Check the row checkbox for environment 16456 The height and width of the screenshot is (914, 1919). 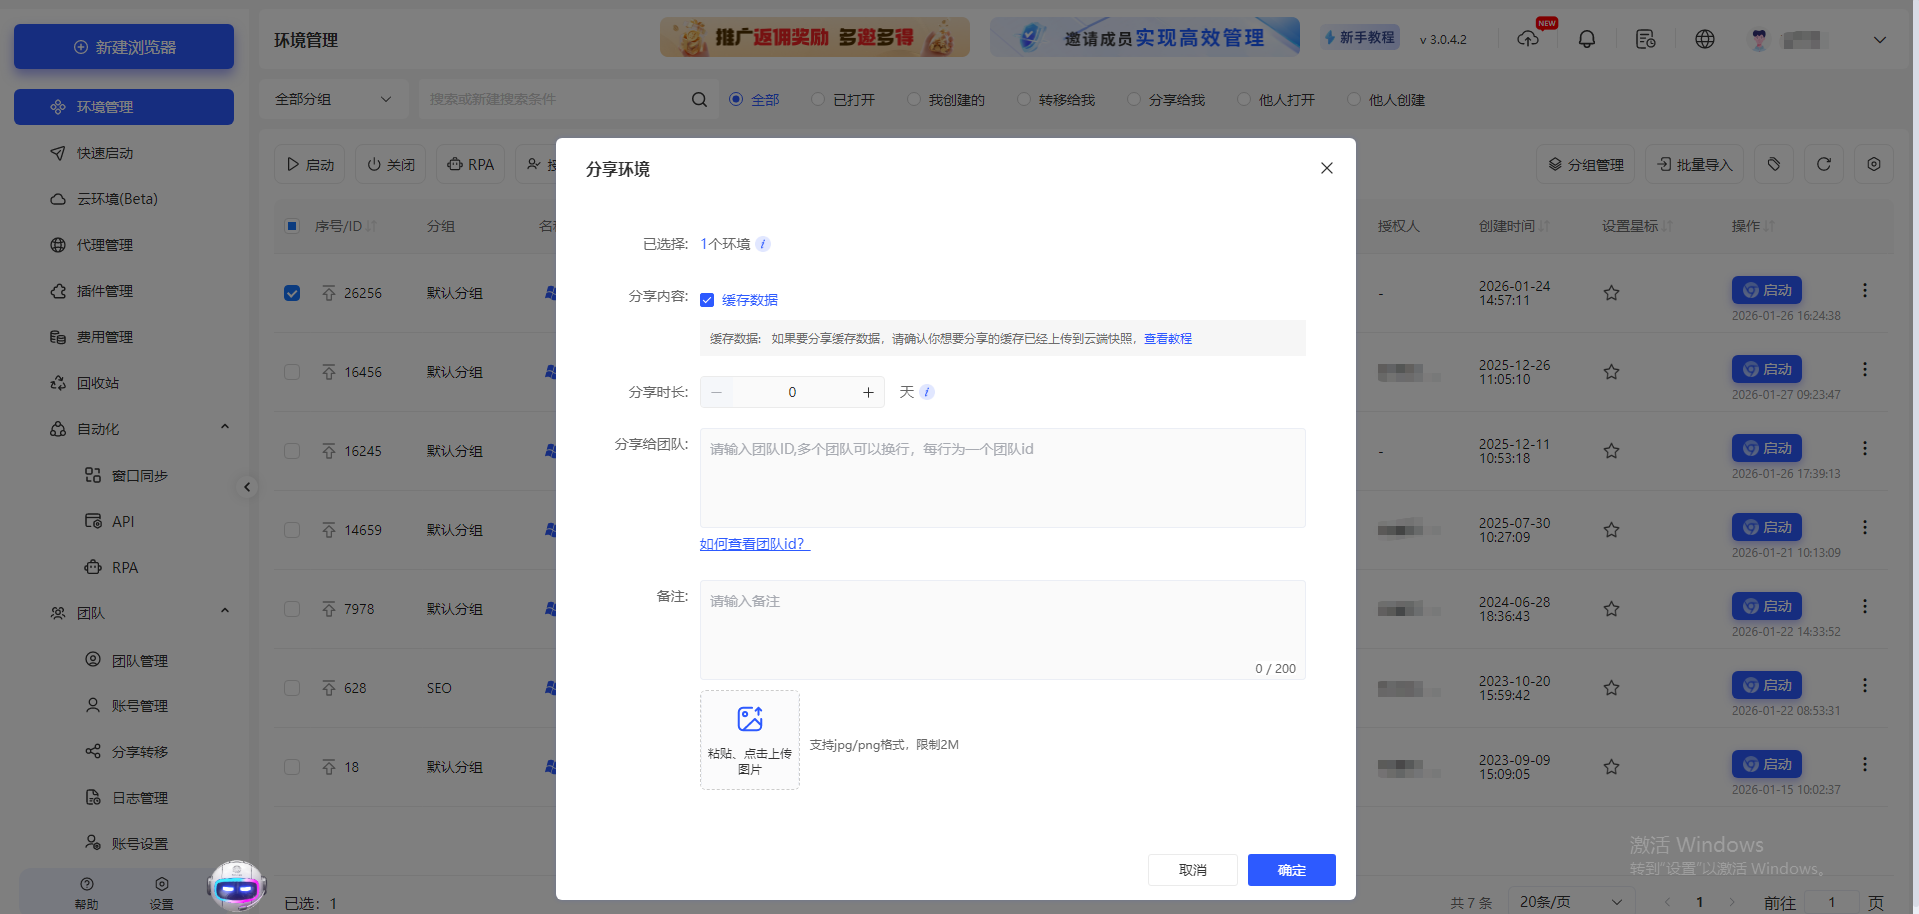point(291,371)
